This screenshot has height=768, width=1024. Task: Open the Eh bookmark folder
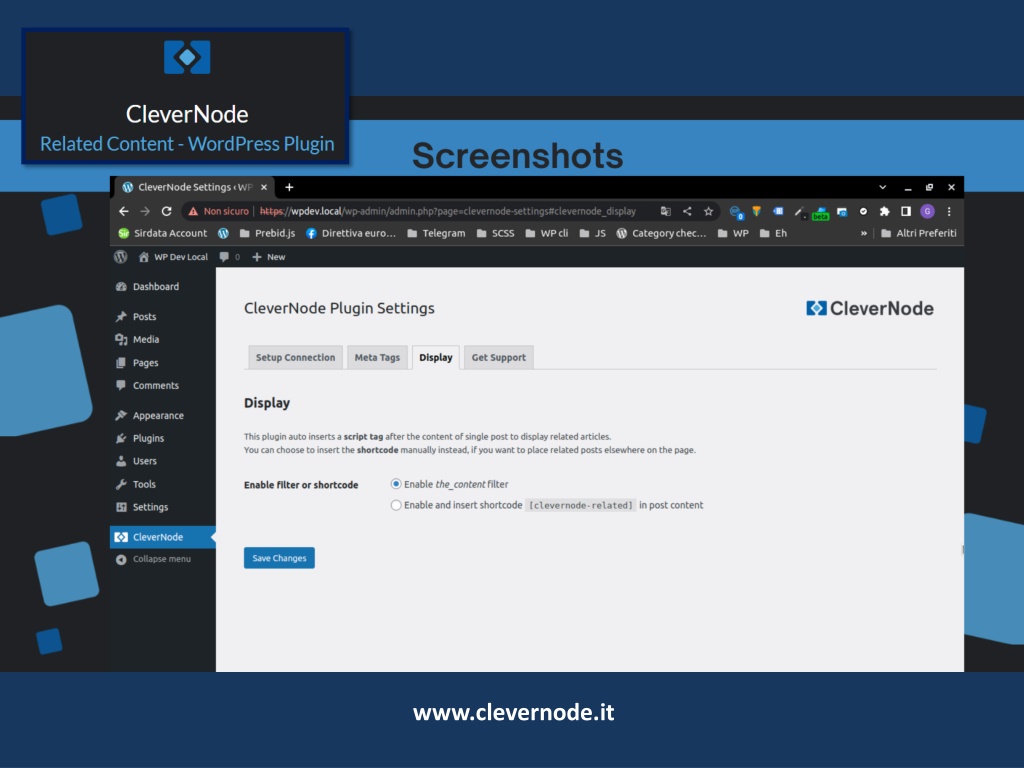tap(773, 233)
